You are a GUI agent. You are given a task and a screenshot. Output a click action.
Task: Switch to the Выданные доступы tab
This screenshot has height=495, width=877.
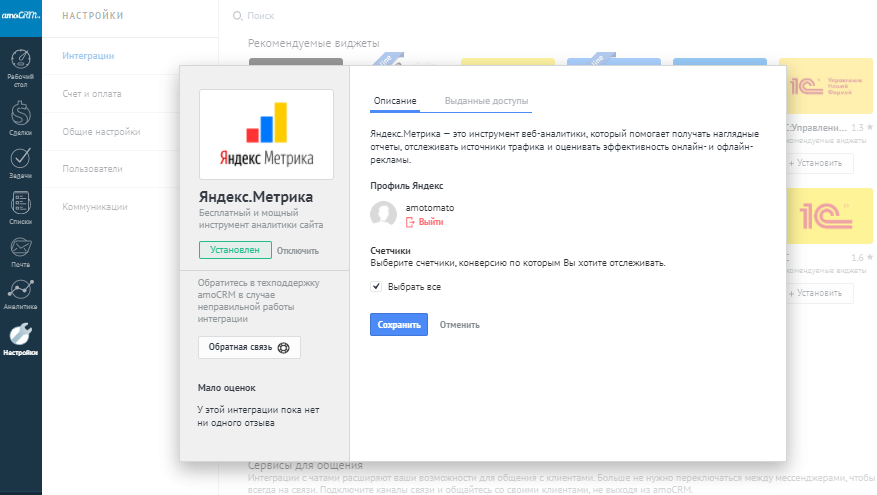point(486,101)
